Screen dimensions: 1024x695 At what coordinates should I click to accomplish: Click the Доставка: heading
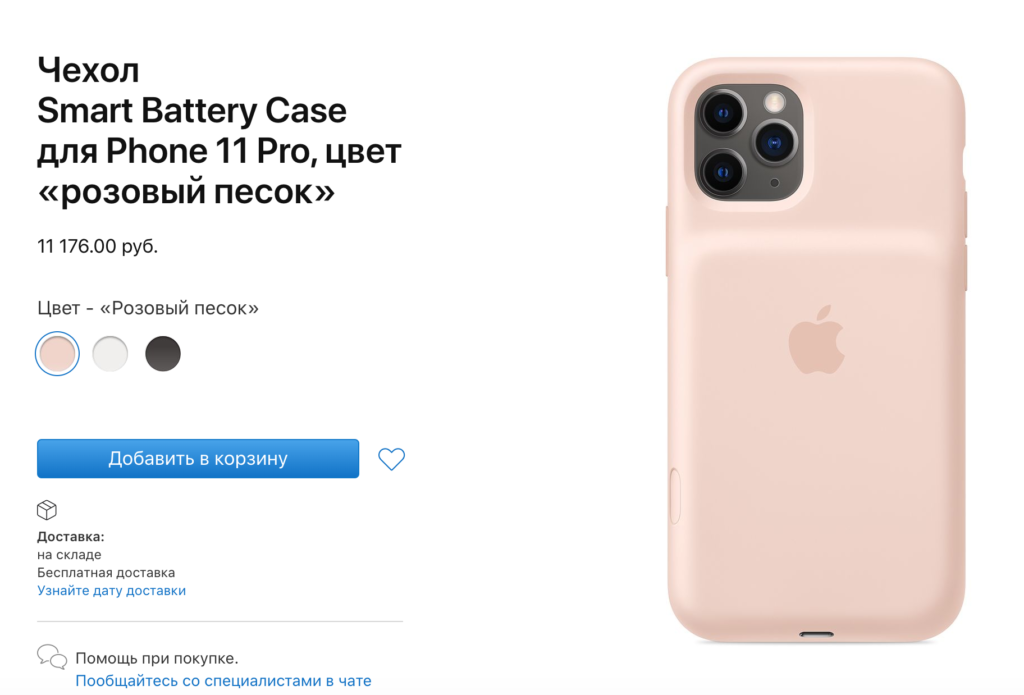[x=71, y=537]
